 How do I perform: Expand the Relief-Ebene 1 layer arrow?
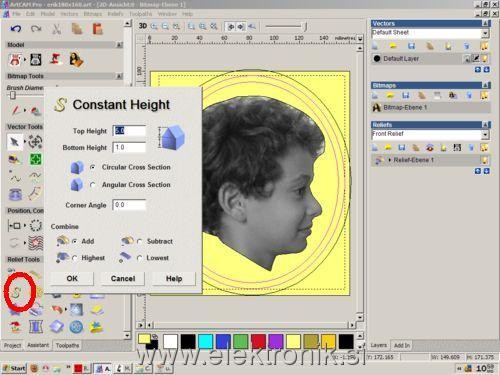pyautogui.click(x=389, y=160)
